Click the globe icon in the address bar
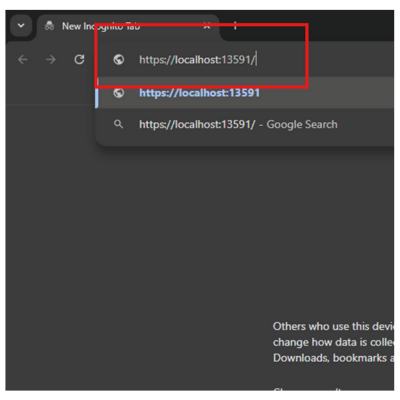 (119, 60)
